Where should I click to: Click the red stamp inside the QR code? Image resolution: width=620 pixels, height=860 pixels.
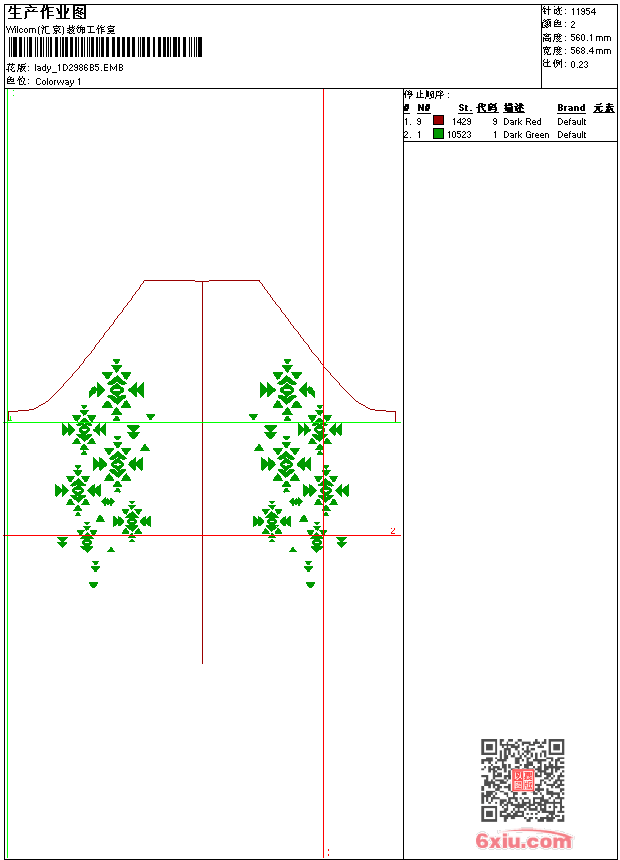522,780
